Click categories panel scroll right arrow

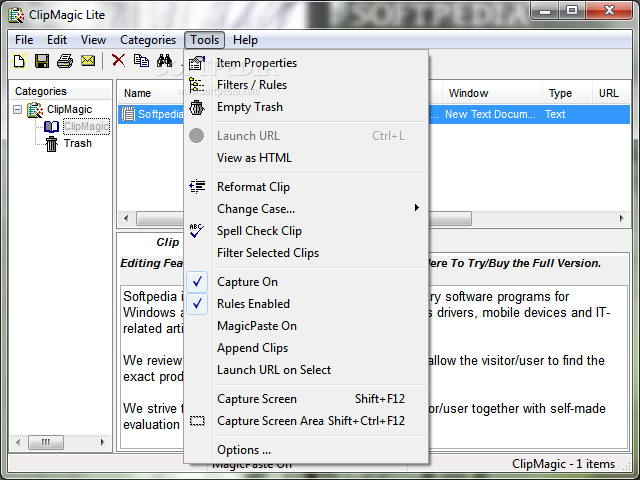tap(102, 442)
